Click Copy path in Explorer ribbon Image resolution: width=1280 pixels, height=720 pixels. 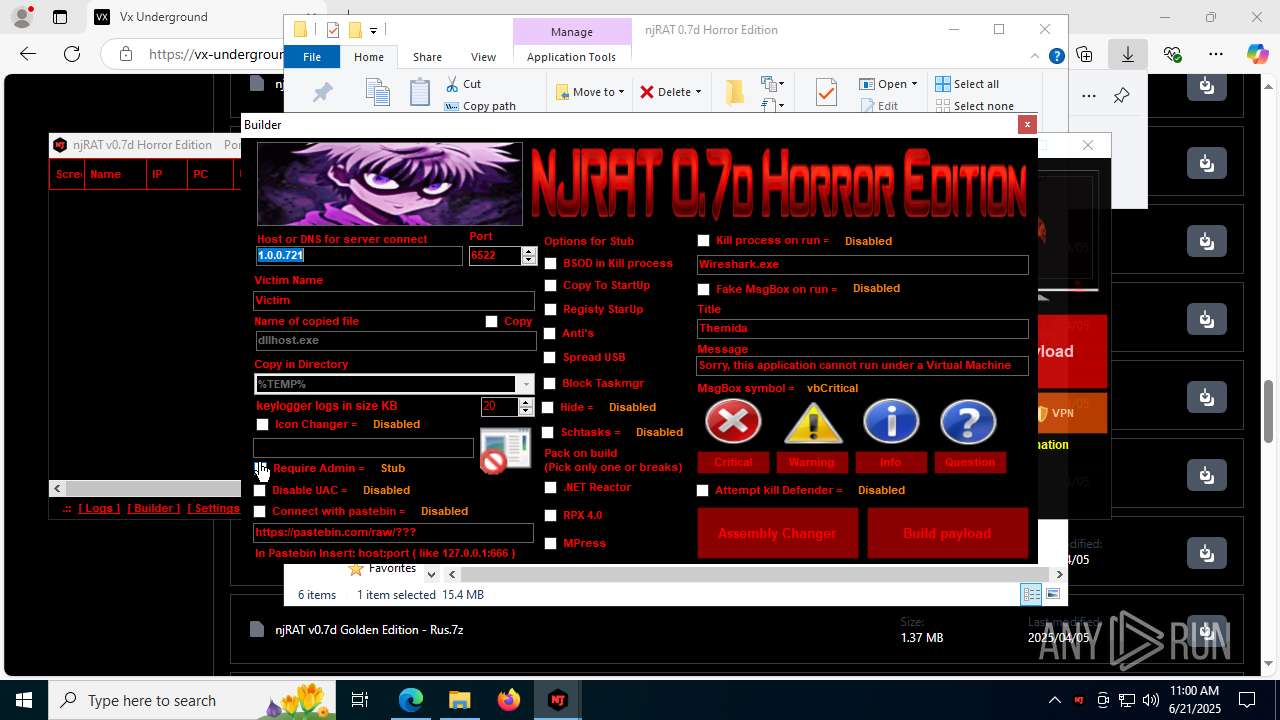point(480,106)
